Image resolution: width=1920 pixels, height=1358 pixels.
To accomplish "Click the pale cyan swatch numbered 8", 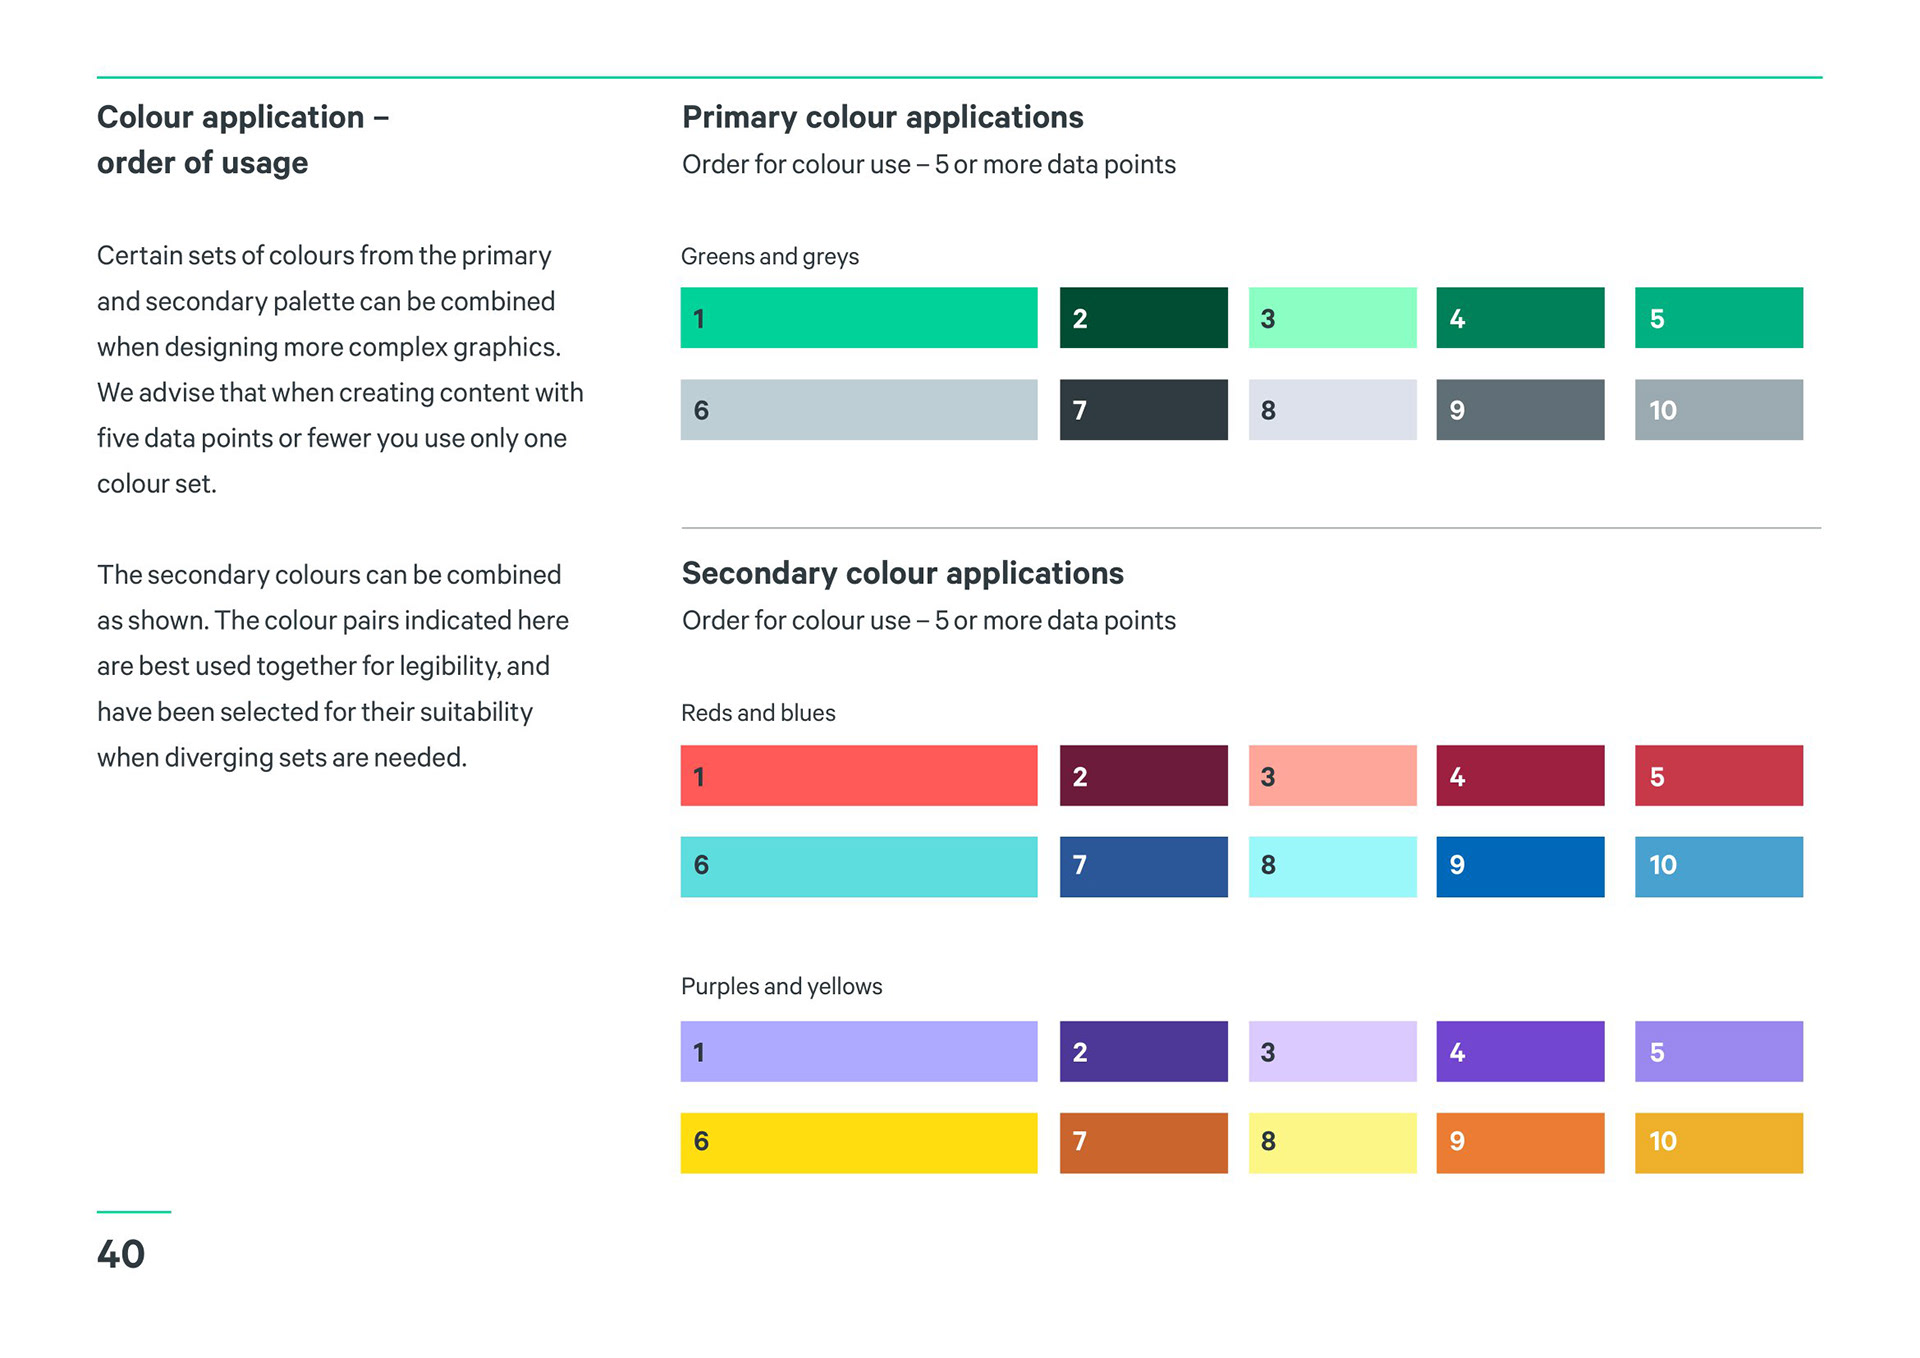I will coord(1332,866).
